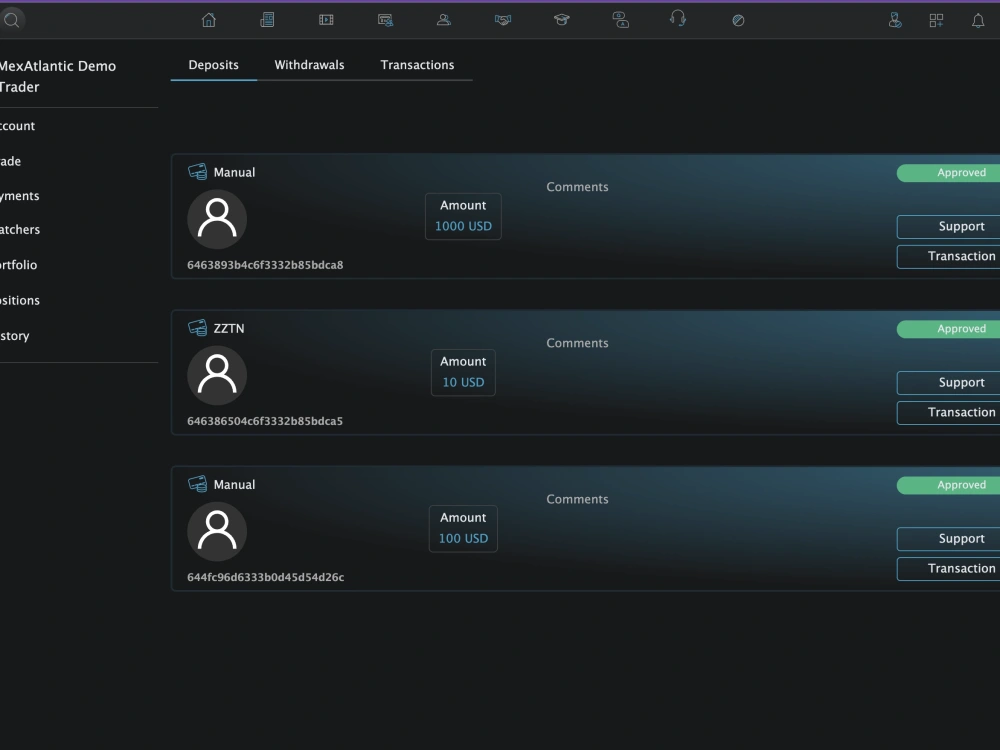Switch to the Transactions tab

pyautogui.click(x=417, y=65)
